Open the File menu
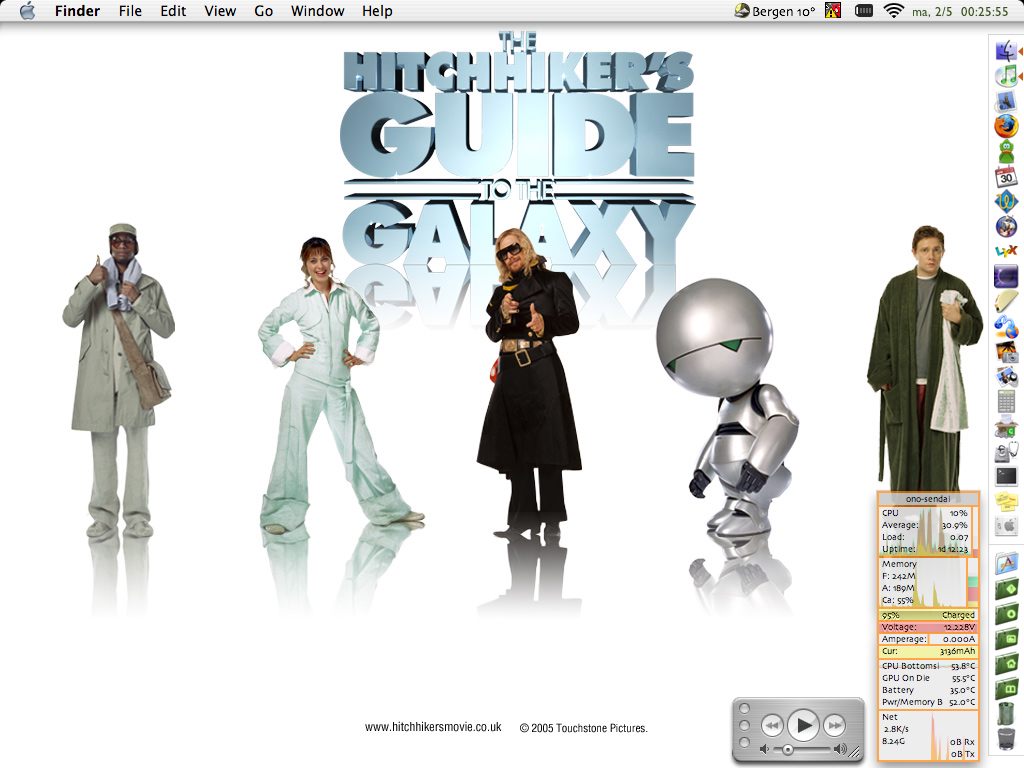 pos(130,11)
